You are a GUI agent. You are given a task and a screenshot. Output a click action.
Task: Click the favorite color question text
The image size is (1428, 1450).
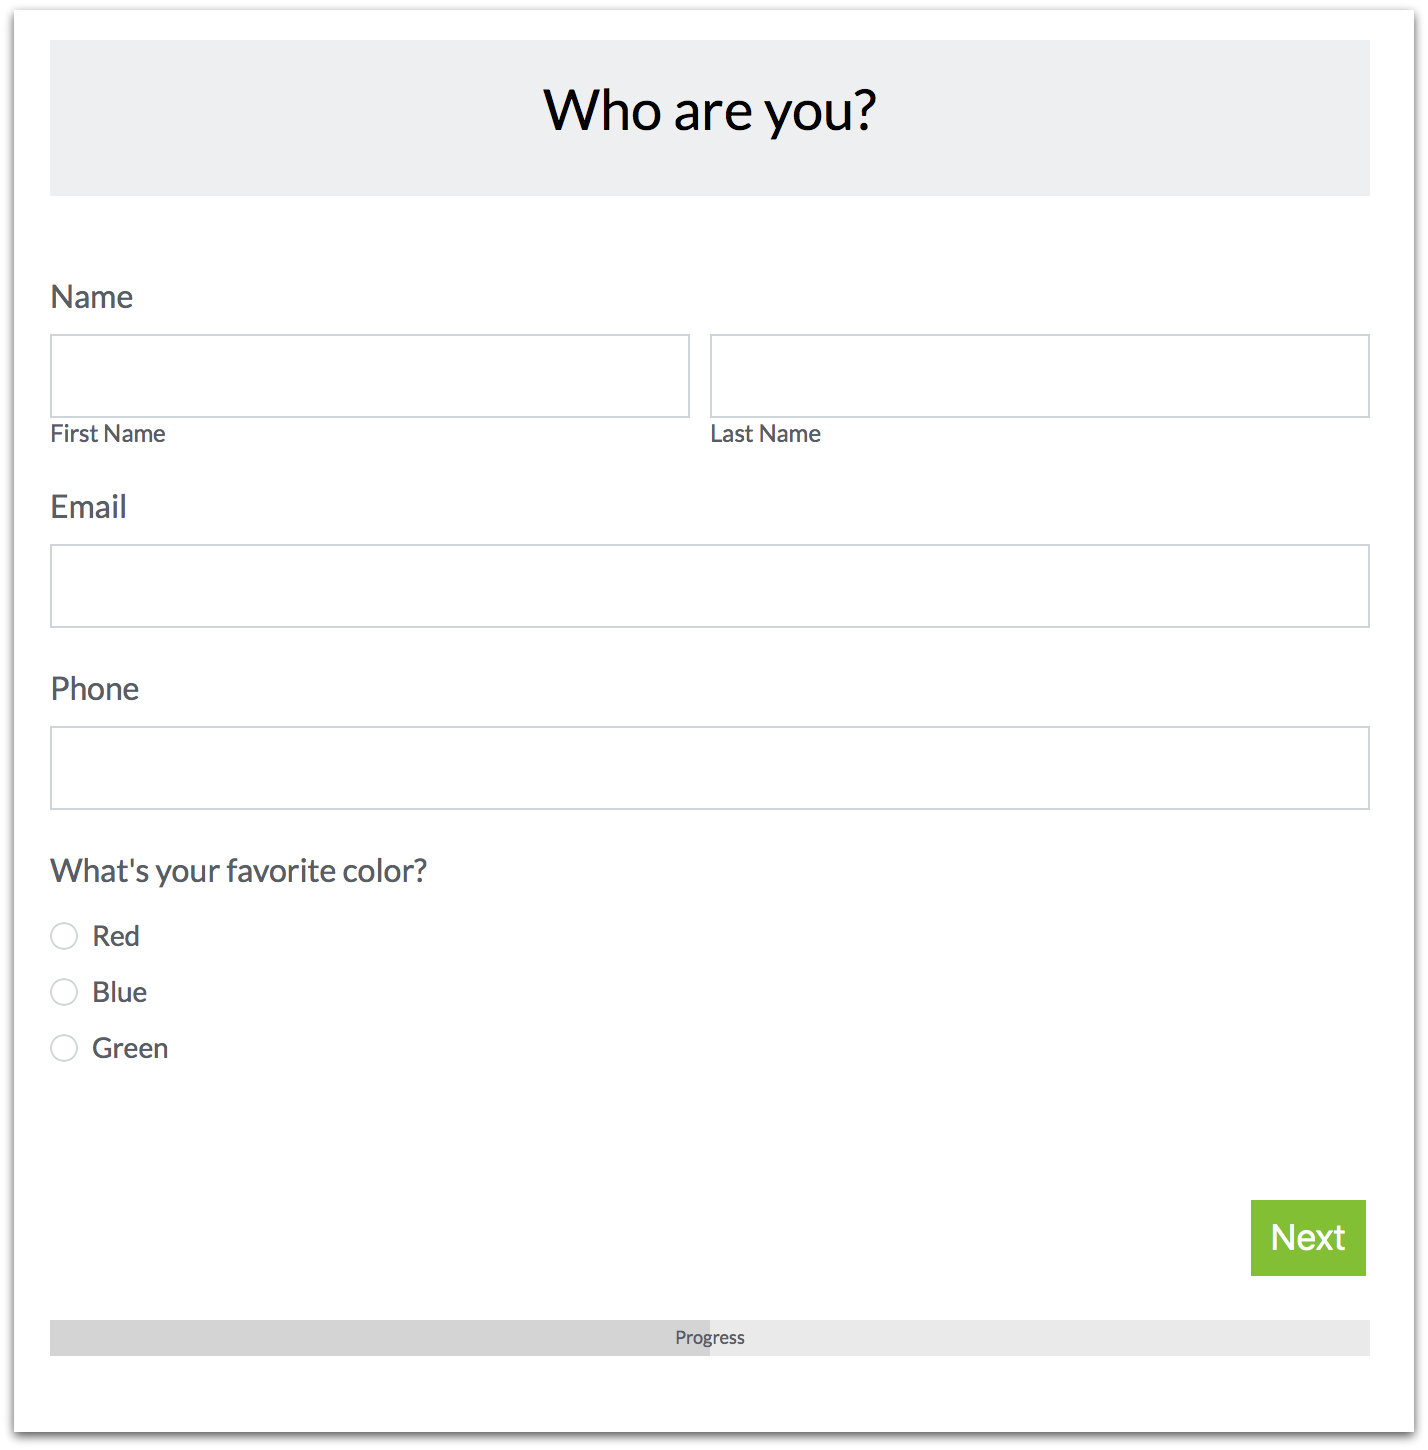[239, 871]
